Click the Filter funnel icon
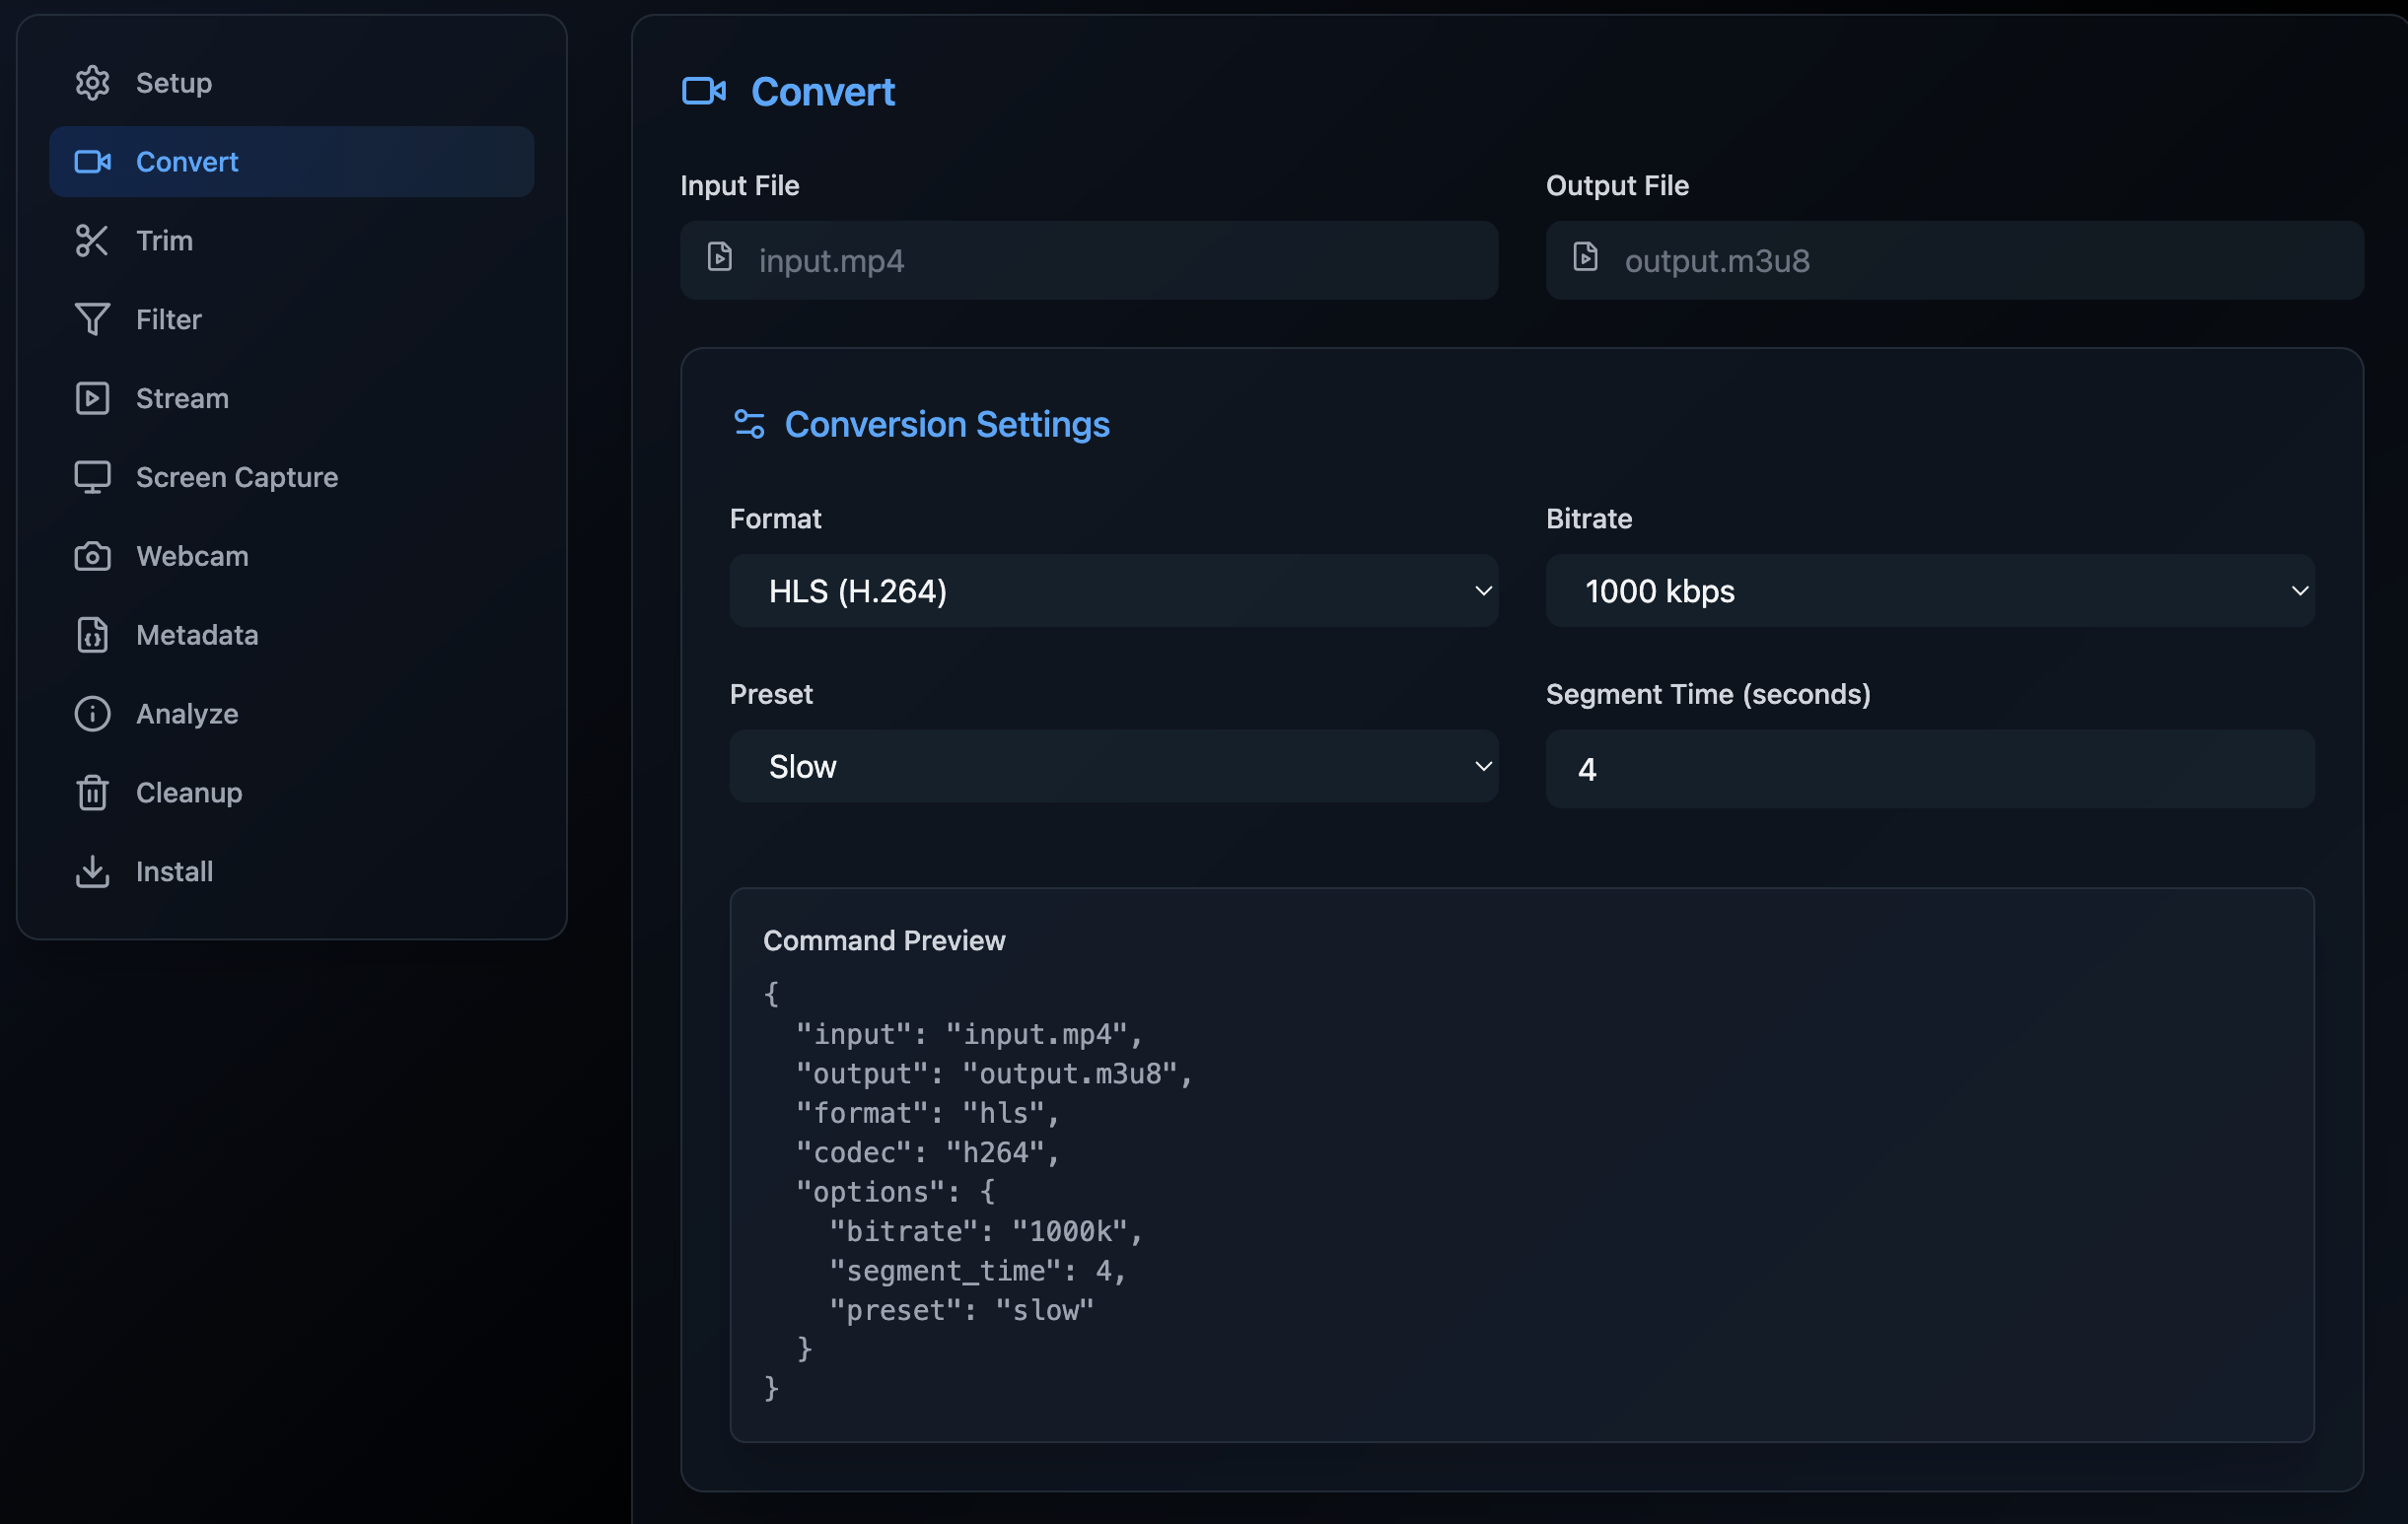The width and height of the screenshot is (2408, 1524). [x=92, y=320]
